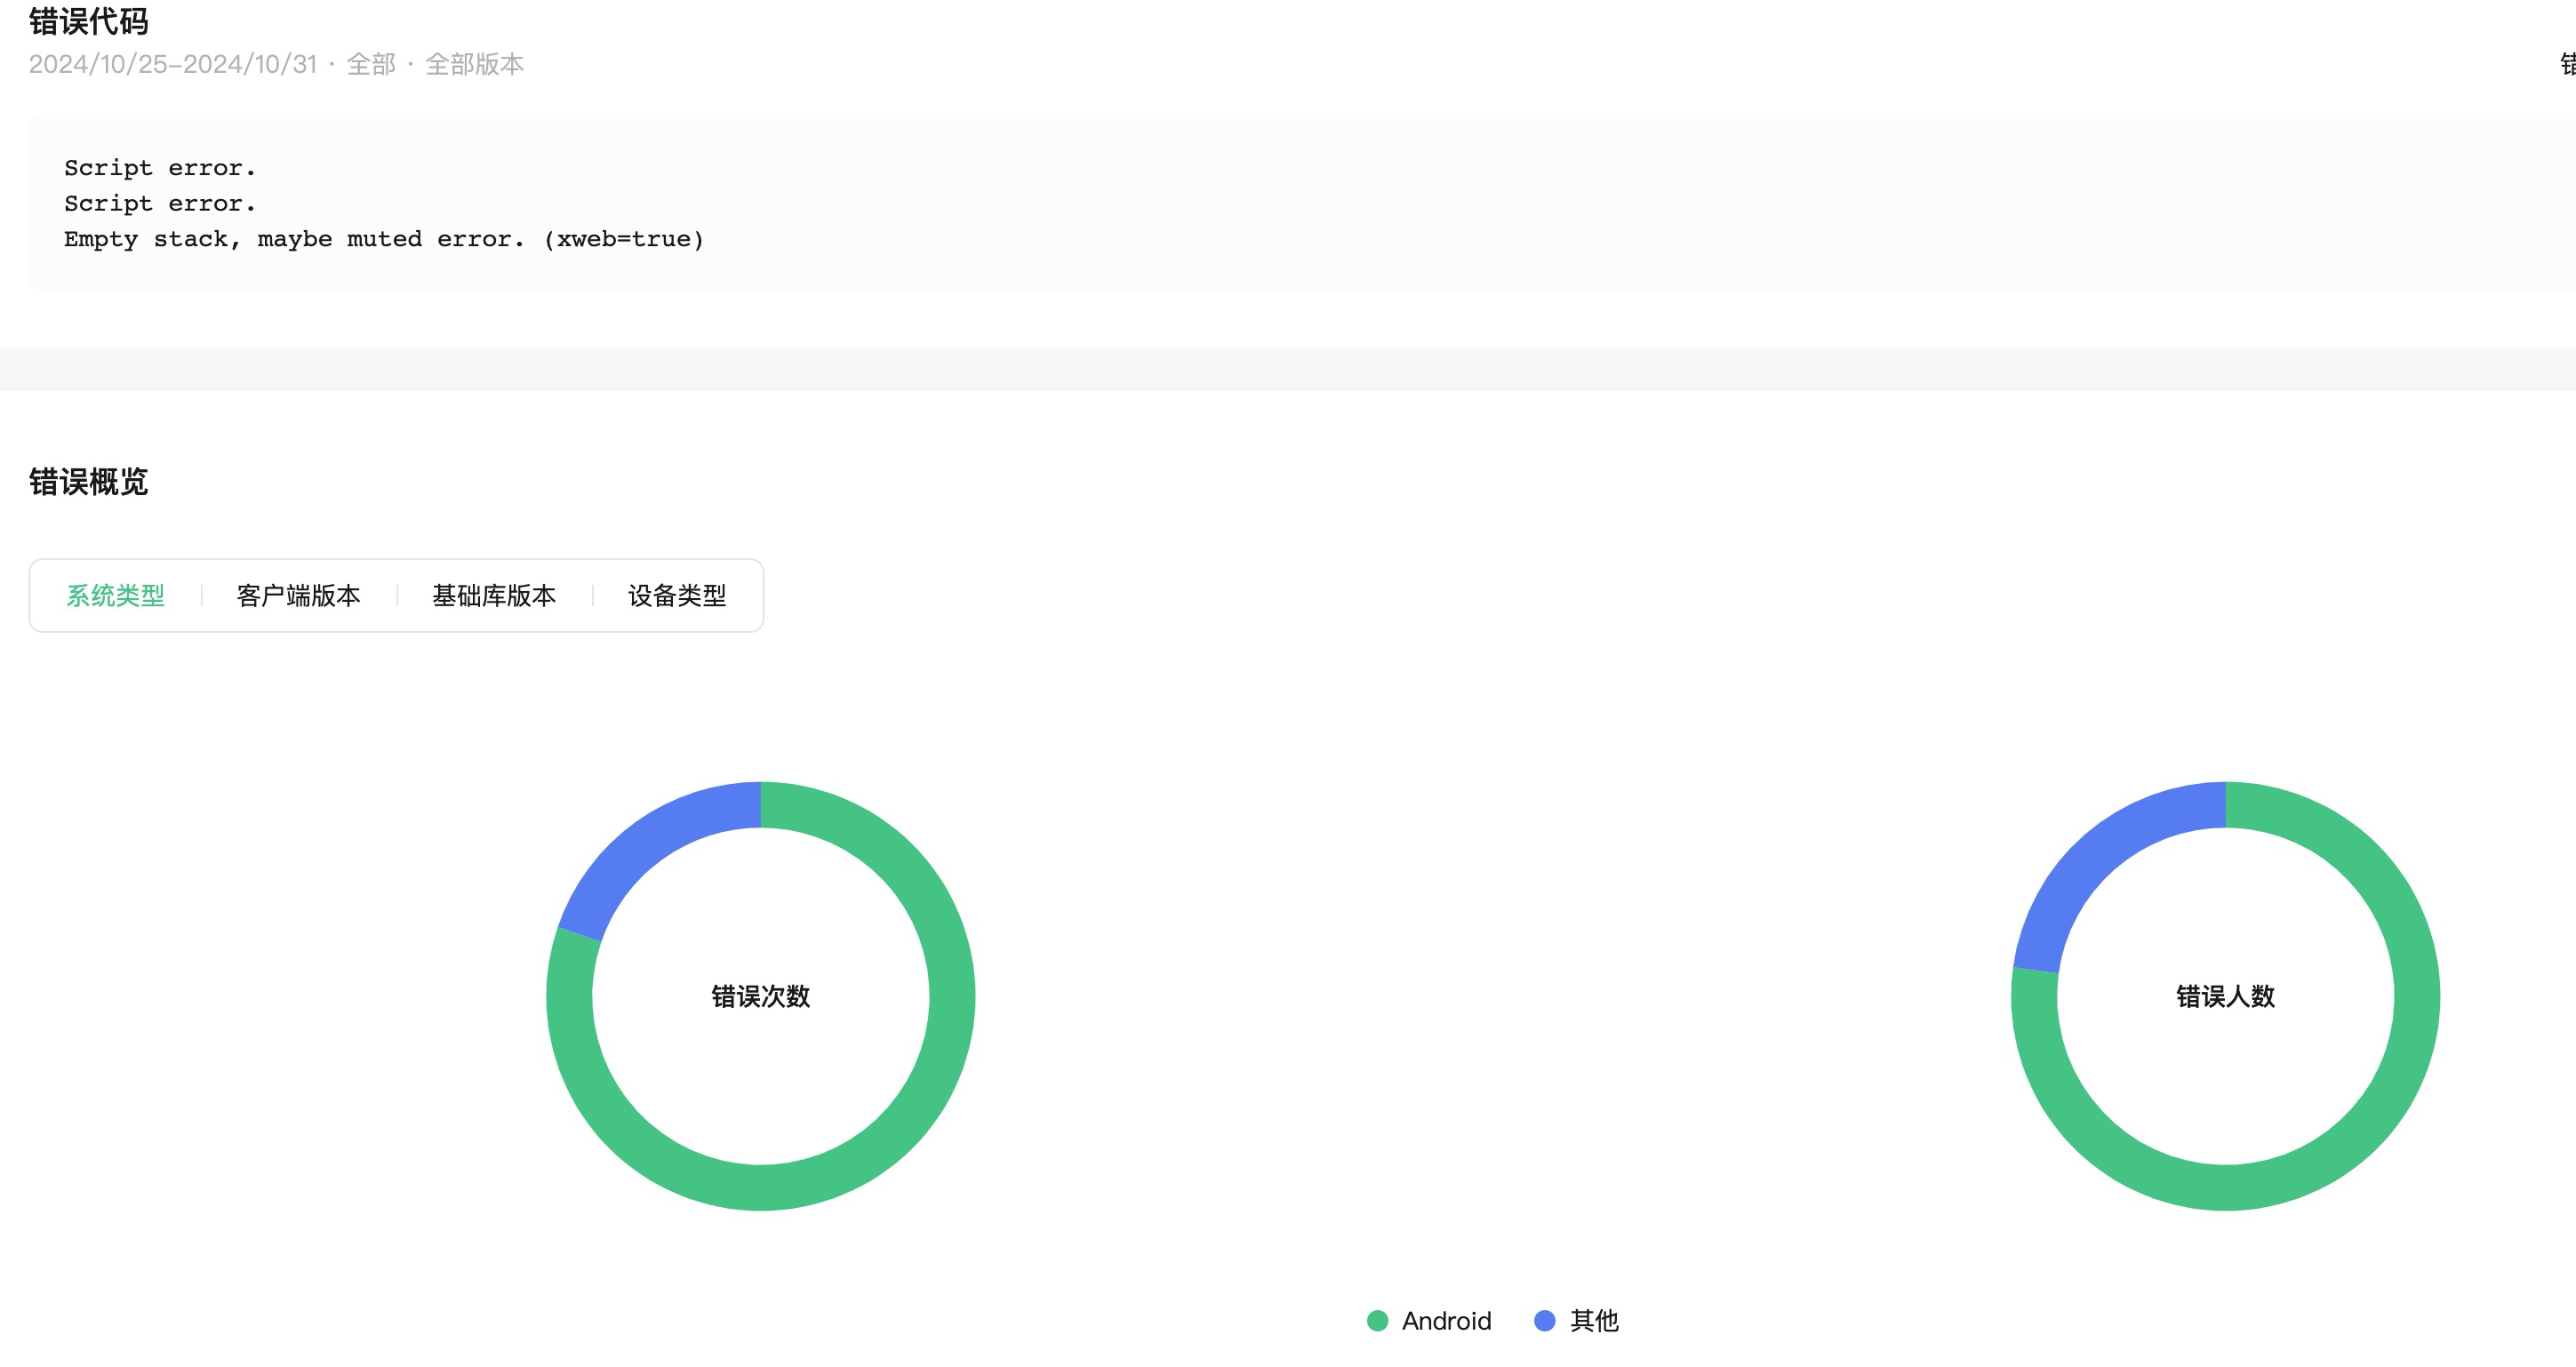
Task: Switch to the 设备类型 tab
Action: click(x=677, y=596)
